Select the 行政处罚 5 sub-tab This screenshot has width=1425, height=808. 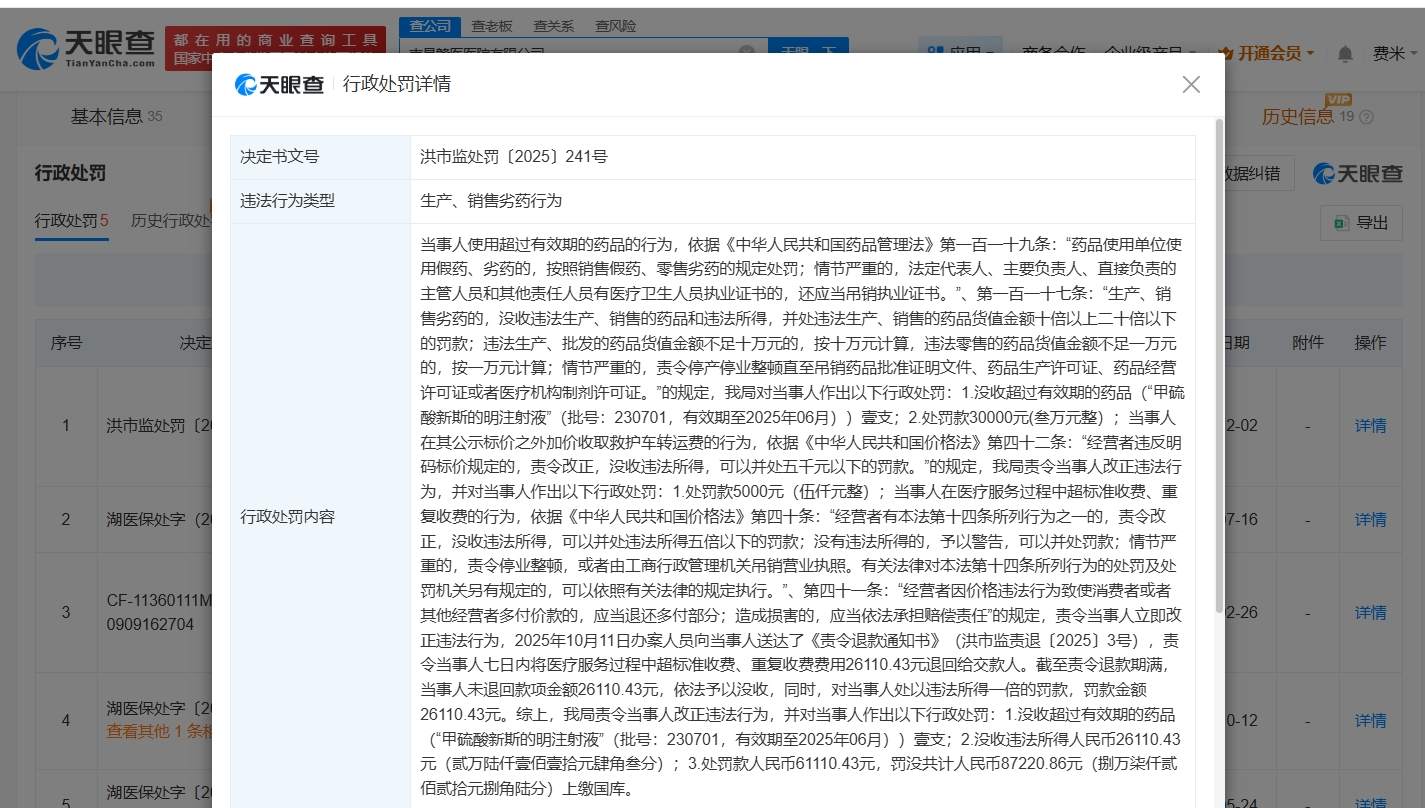pos(72,221)
